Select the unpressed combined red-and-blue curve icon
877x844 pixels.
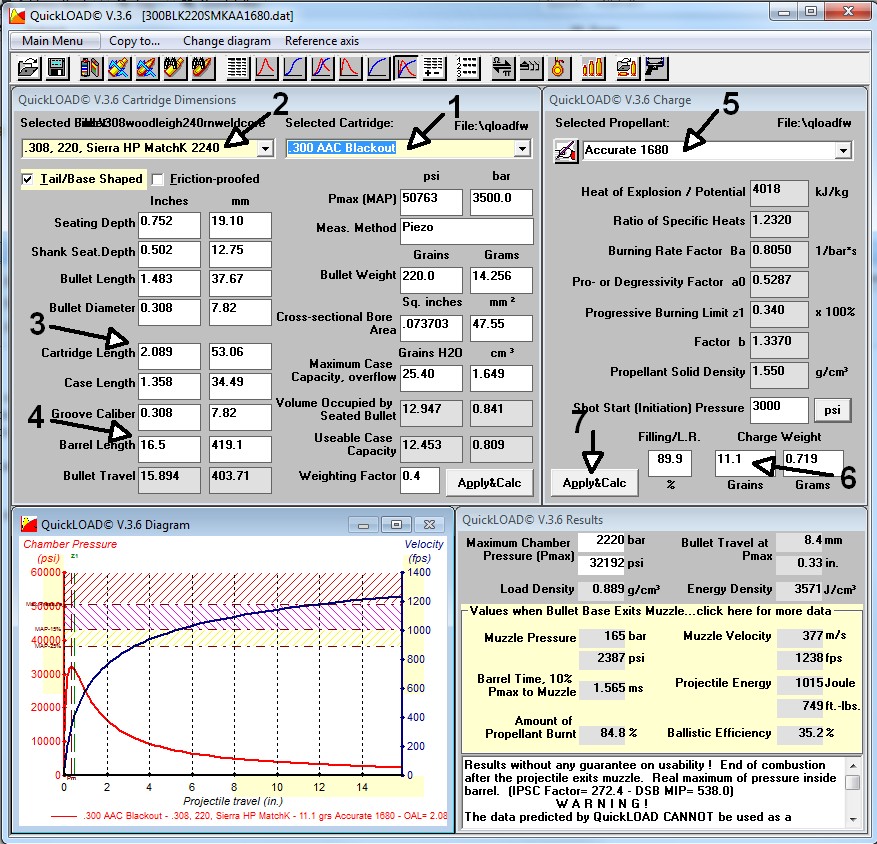[x=322, y=68]
